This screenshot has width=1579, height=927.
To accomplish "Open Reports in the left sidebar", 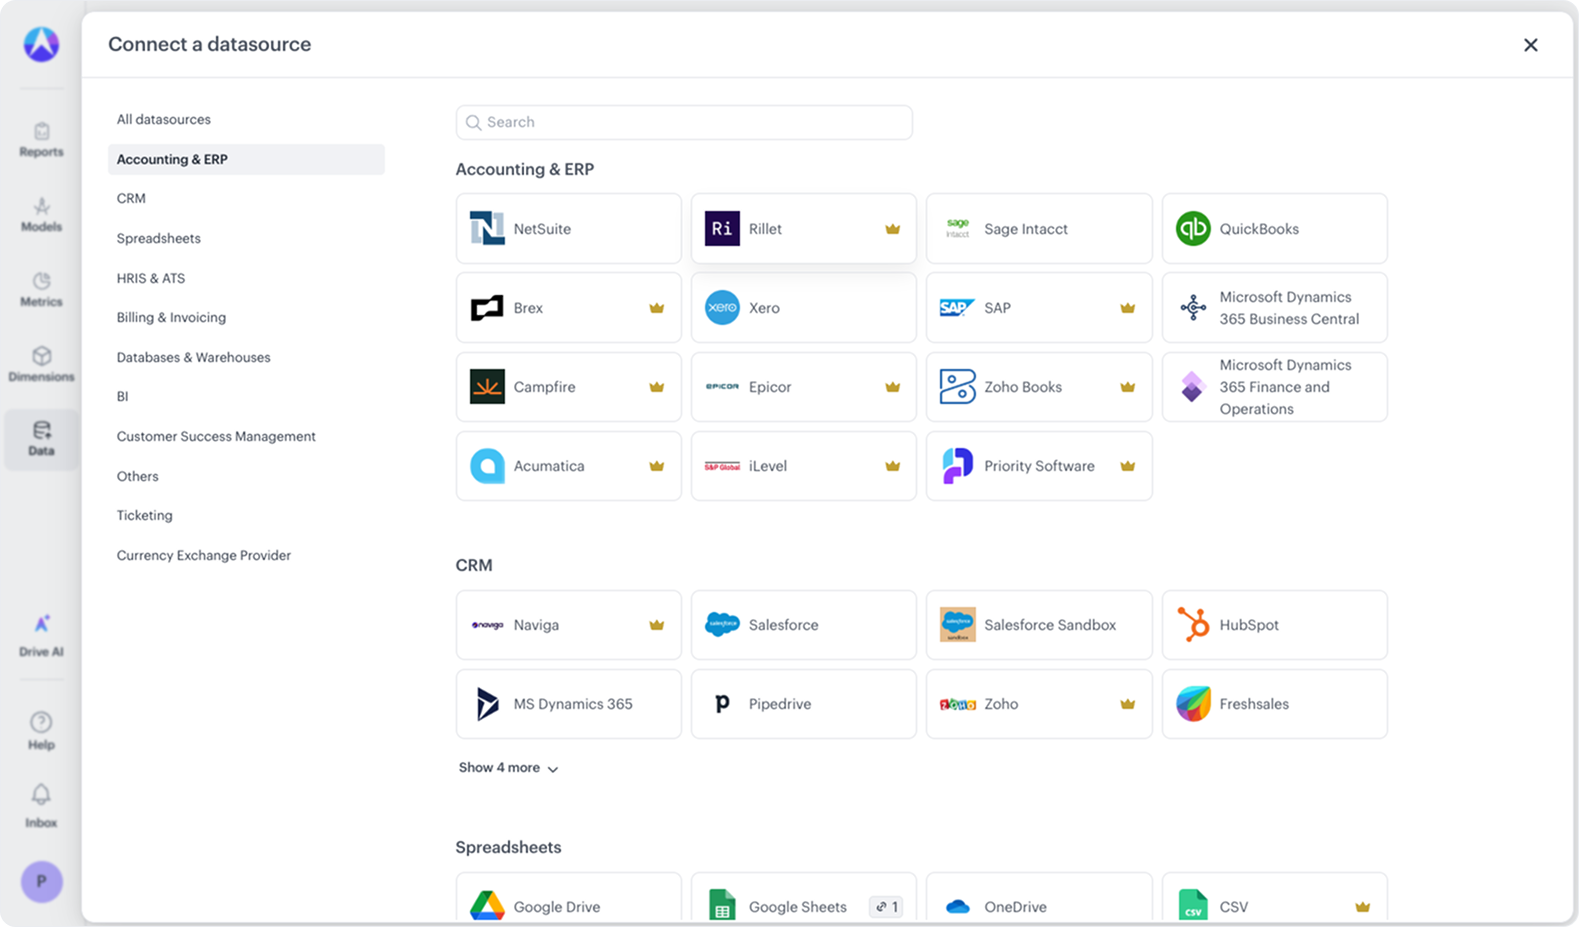I will click(41, 140).
